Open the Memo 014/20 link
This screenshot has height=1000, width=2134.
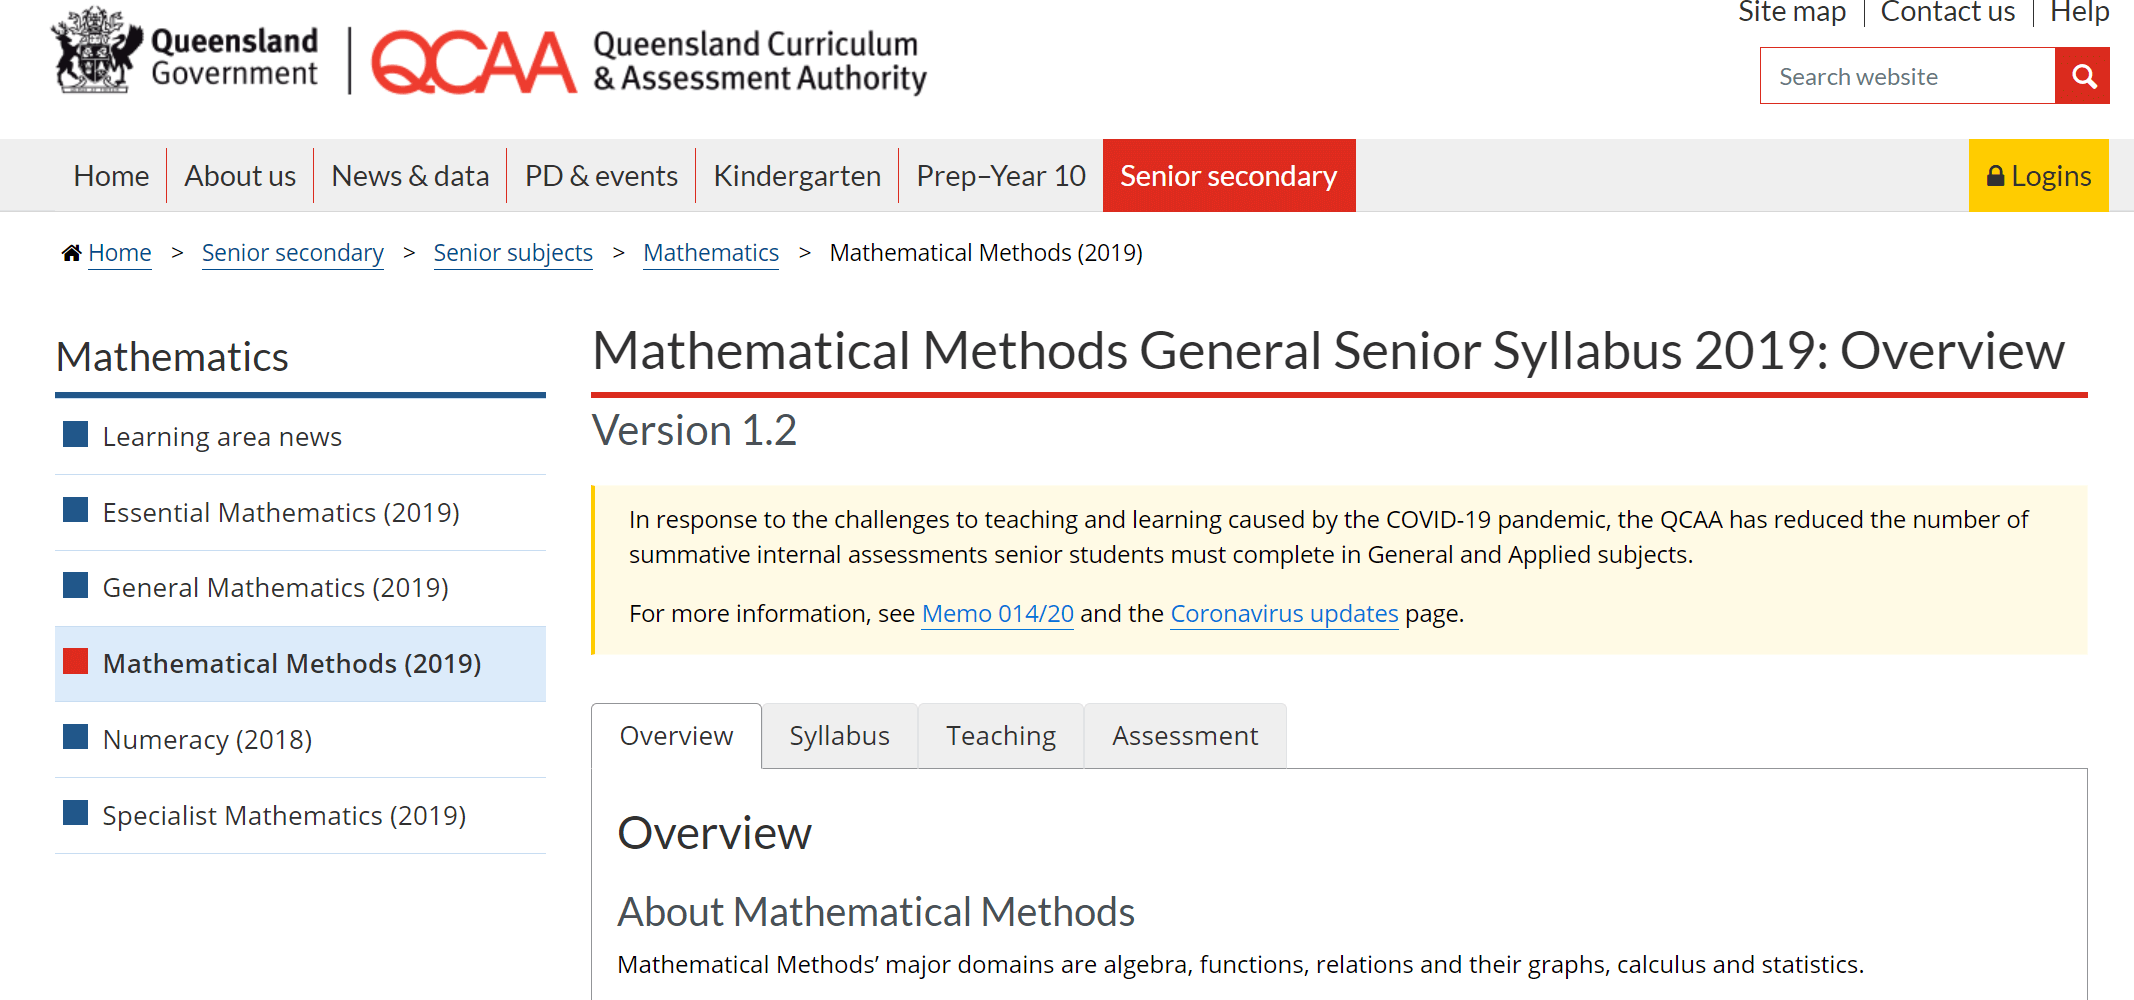997,613
